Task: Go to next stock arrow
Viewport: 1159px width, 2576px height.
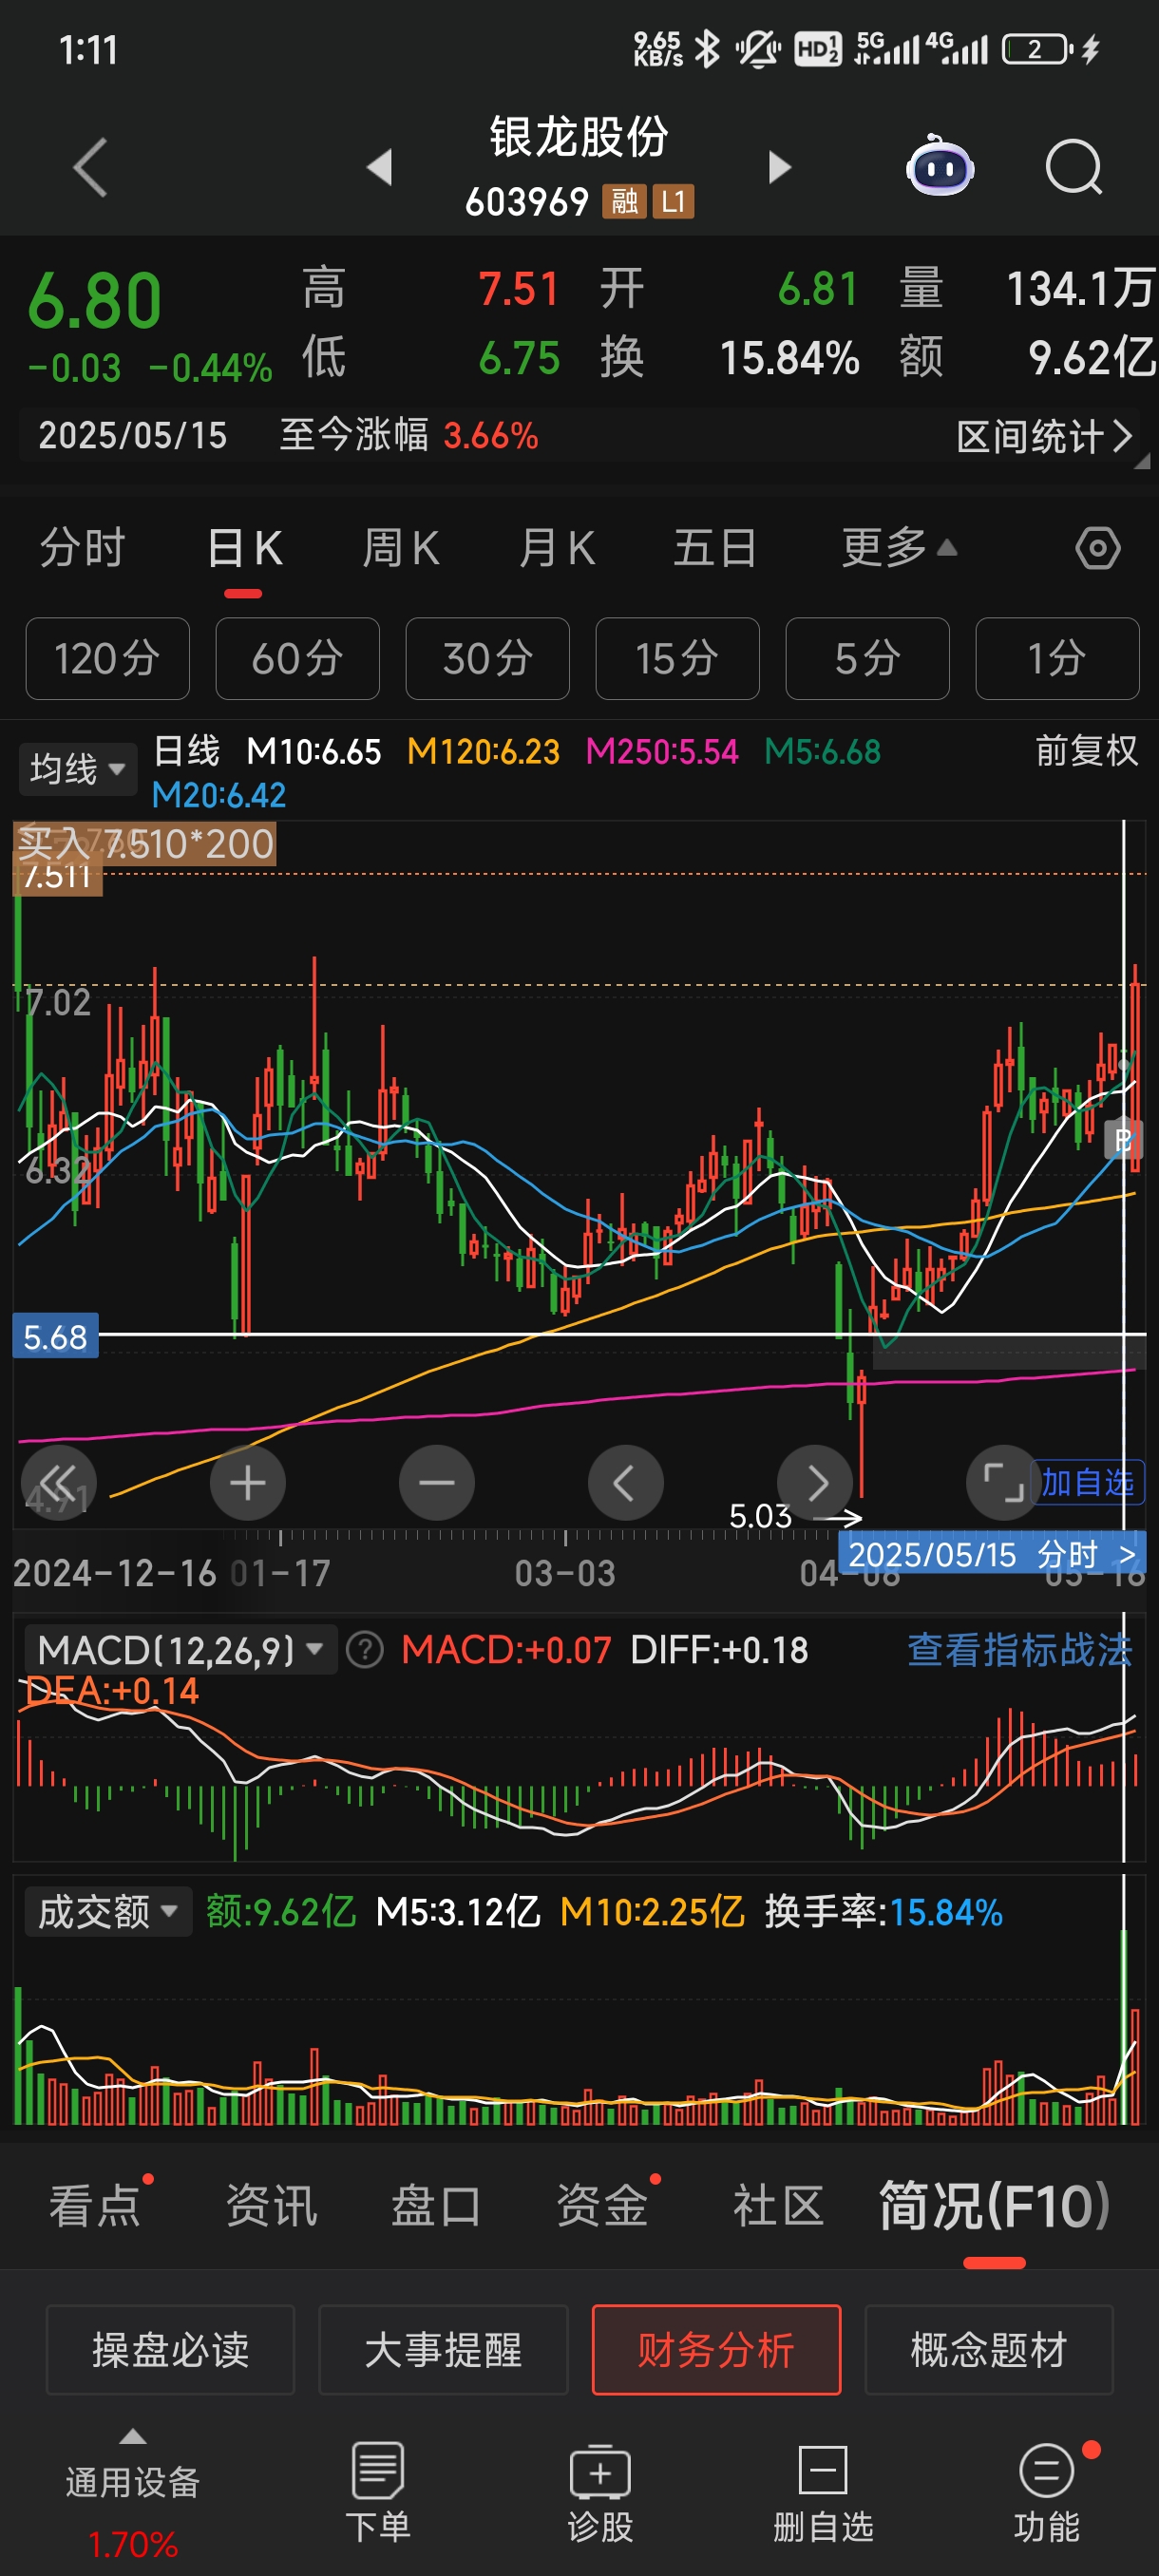Action: 779,167
